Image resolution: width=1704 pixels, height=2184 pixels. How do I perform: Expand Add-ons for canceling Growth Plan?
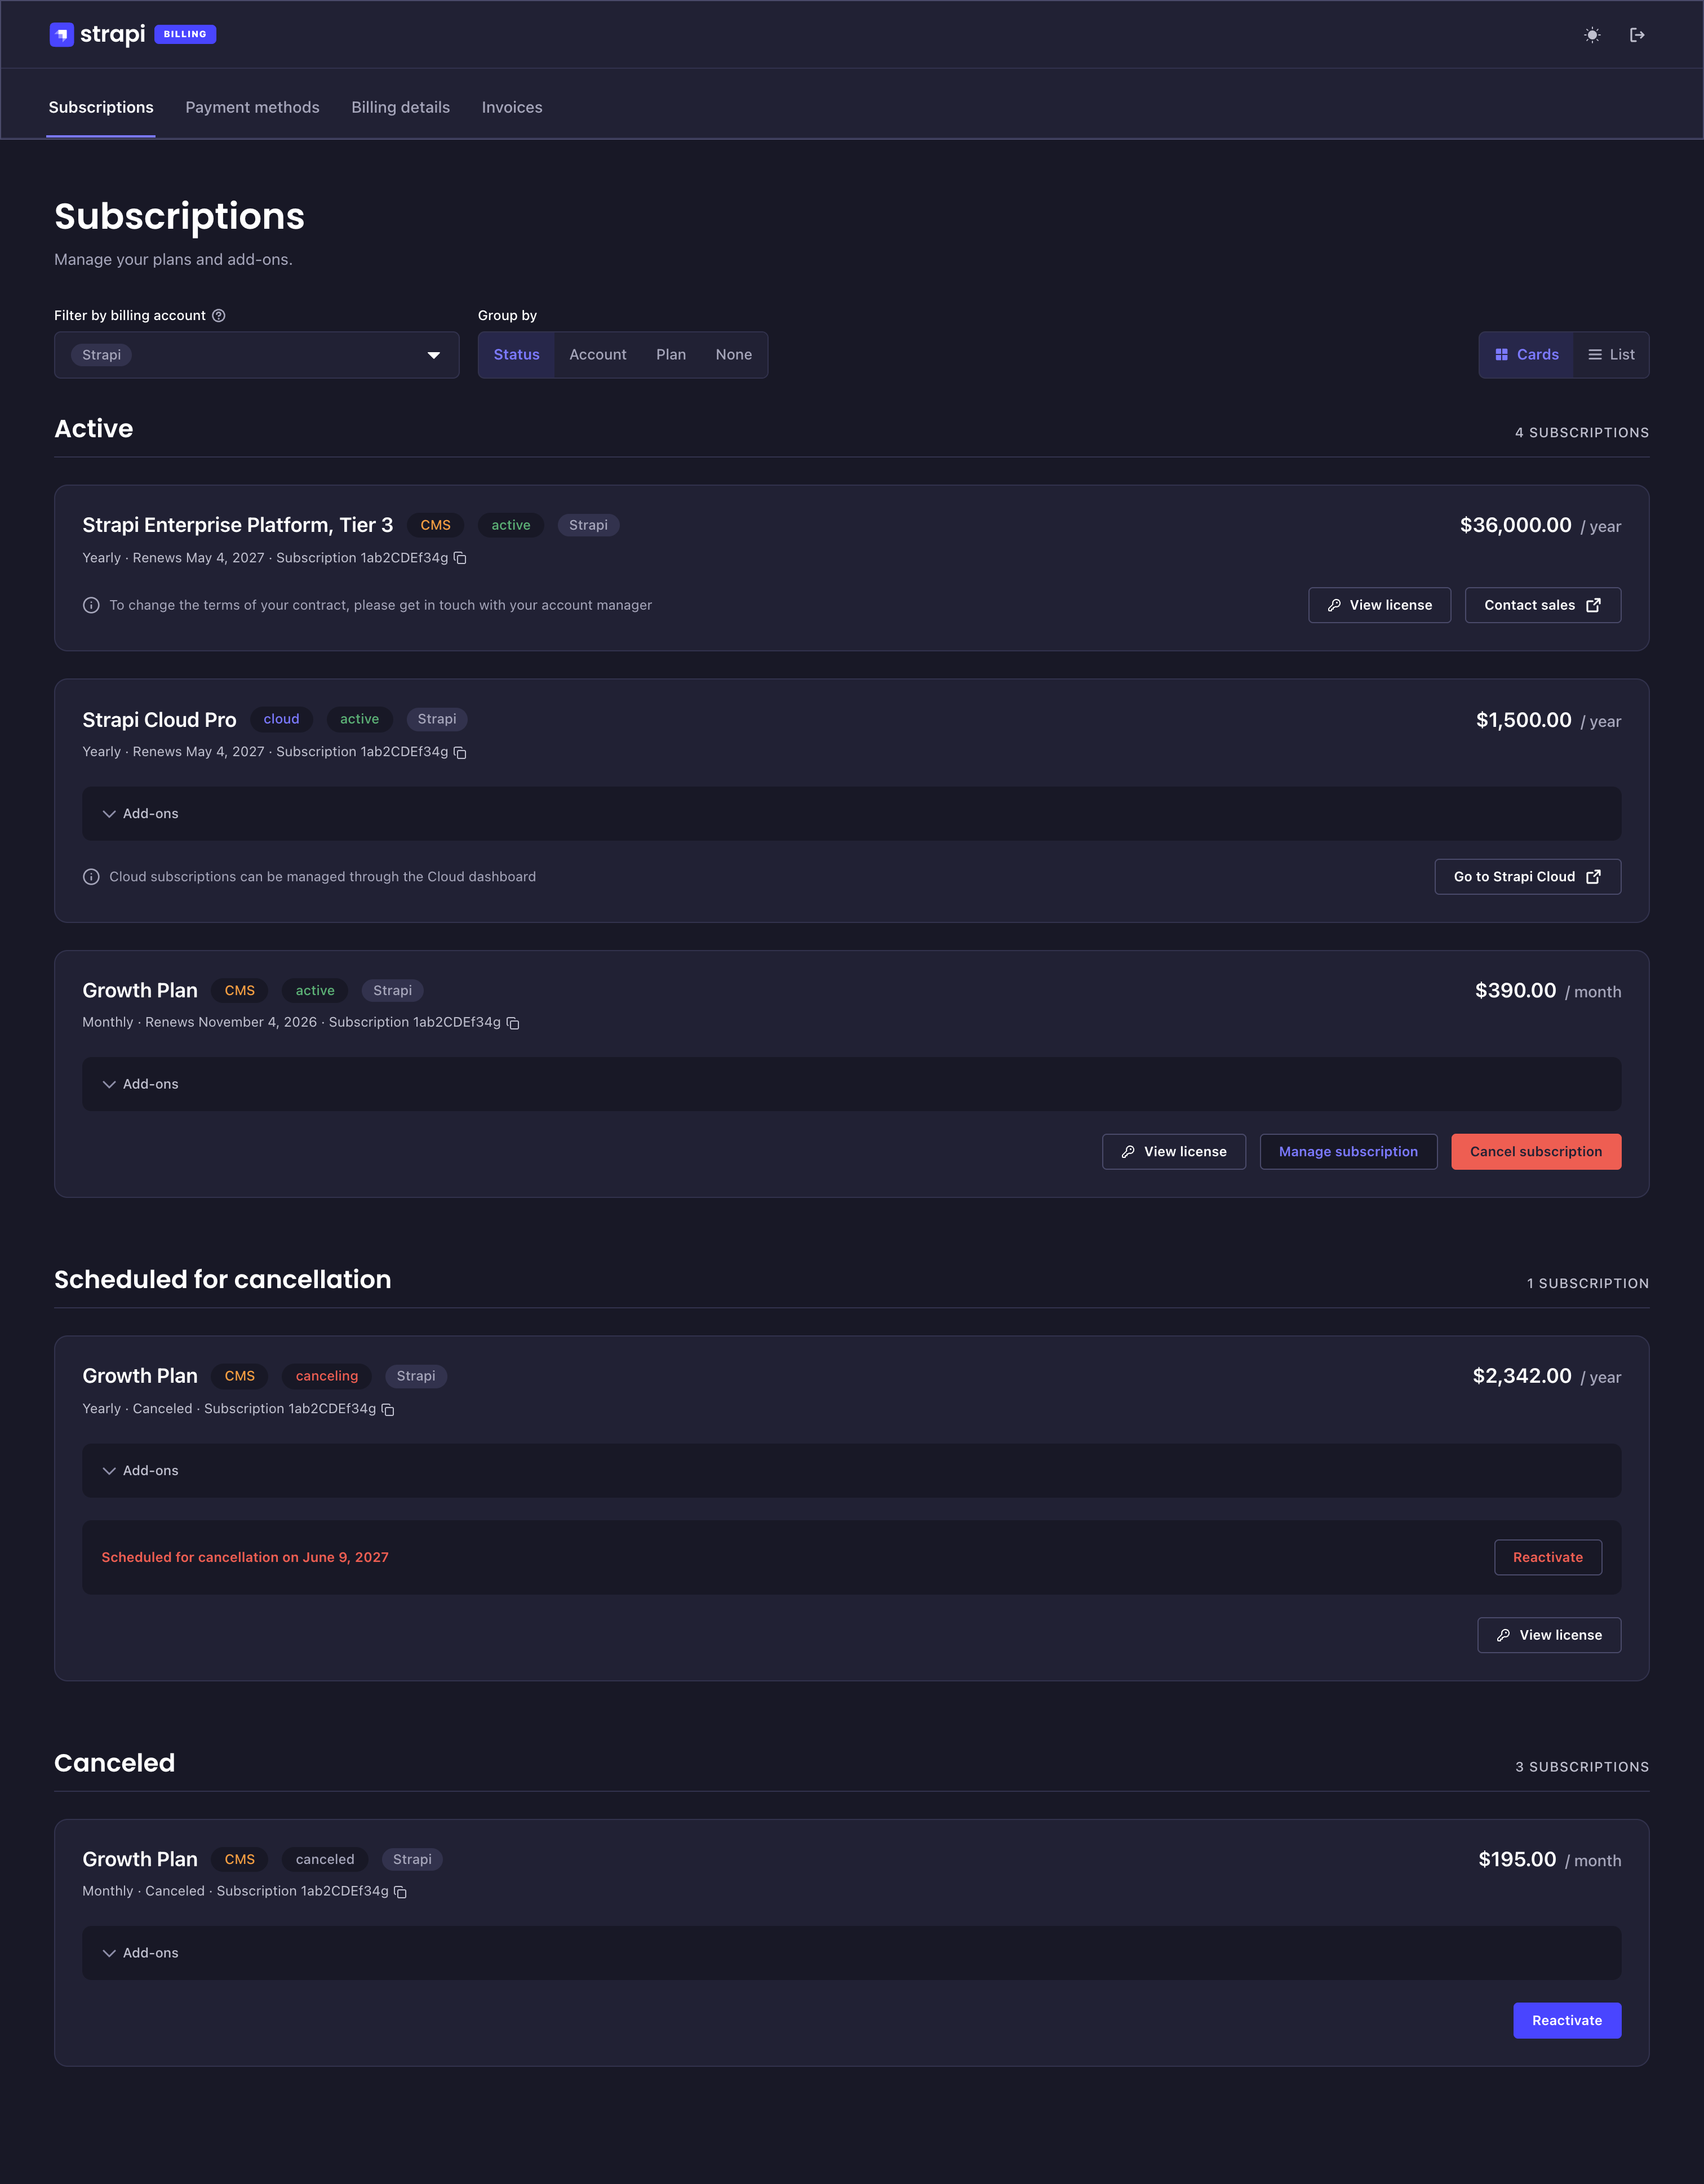pyautogui.click(x=851, y=1470)
